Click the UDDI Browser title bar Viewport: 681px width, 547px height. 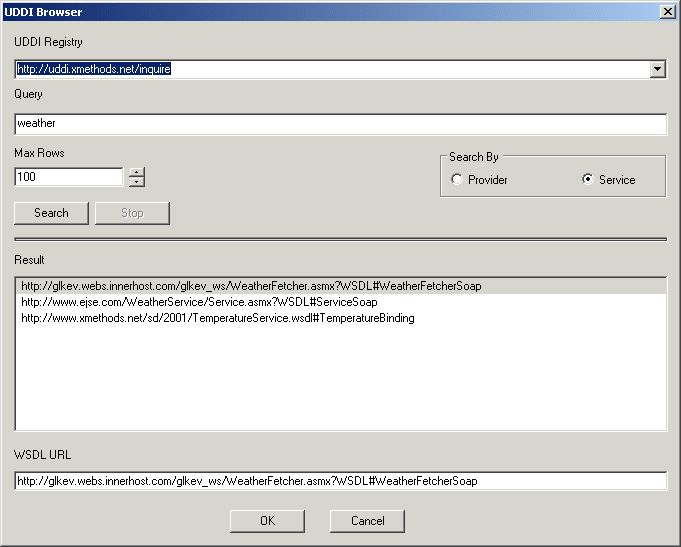(x=300, y=11)
